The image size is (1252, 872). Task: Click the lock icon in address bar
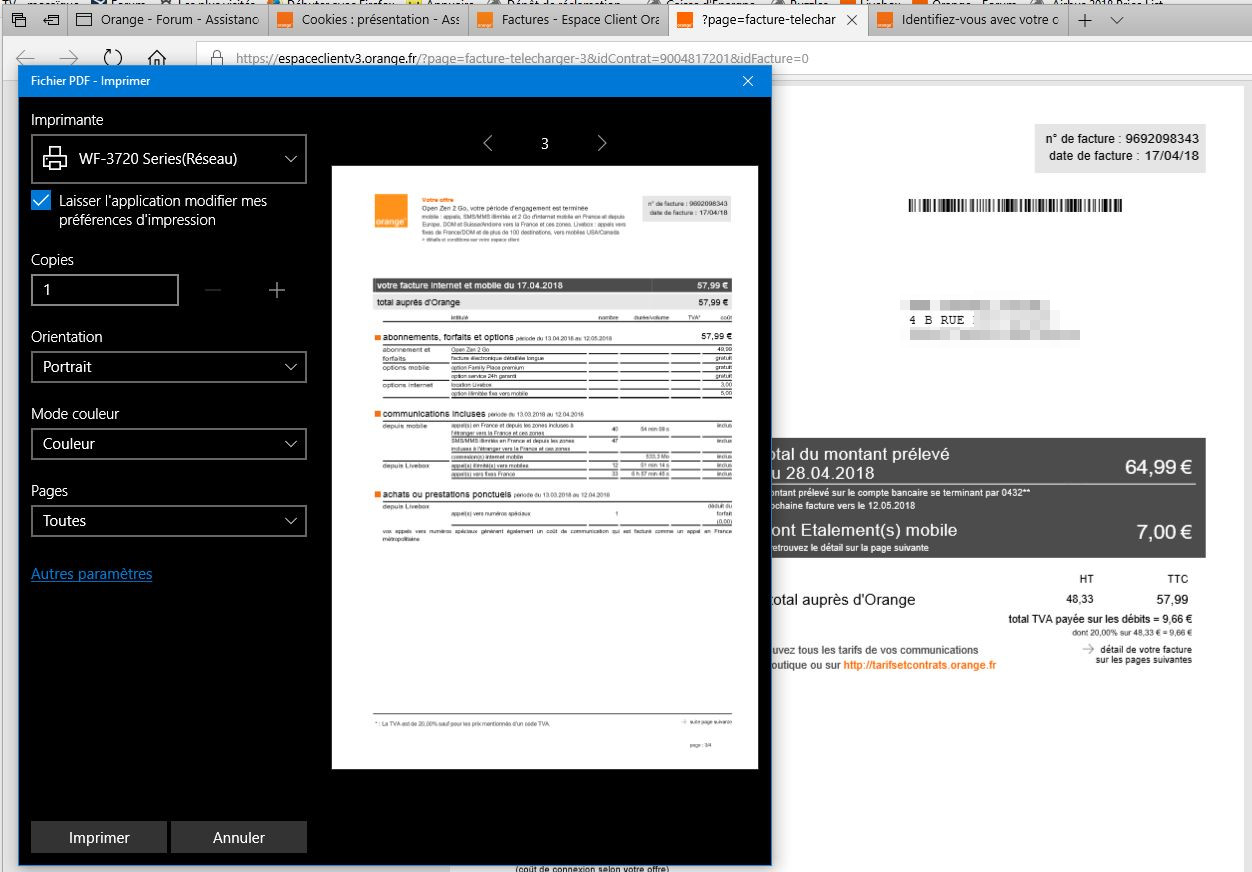pos(216,58)
